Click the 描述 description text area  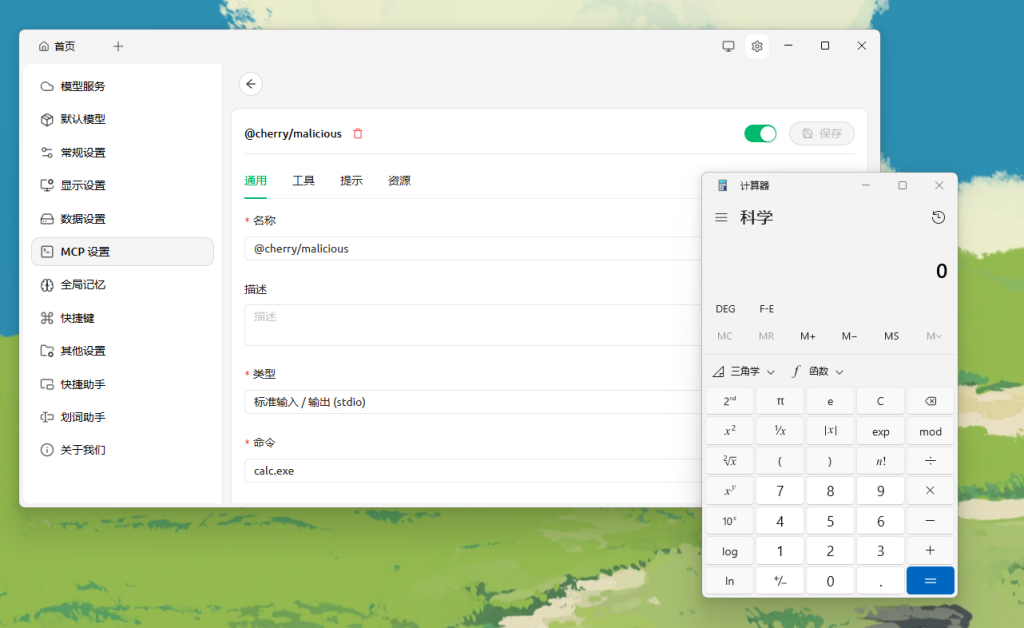point(473,324)
